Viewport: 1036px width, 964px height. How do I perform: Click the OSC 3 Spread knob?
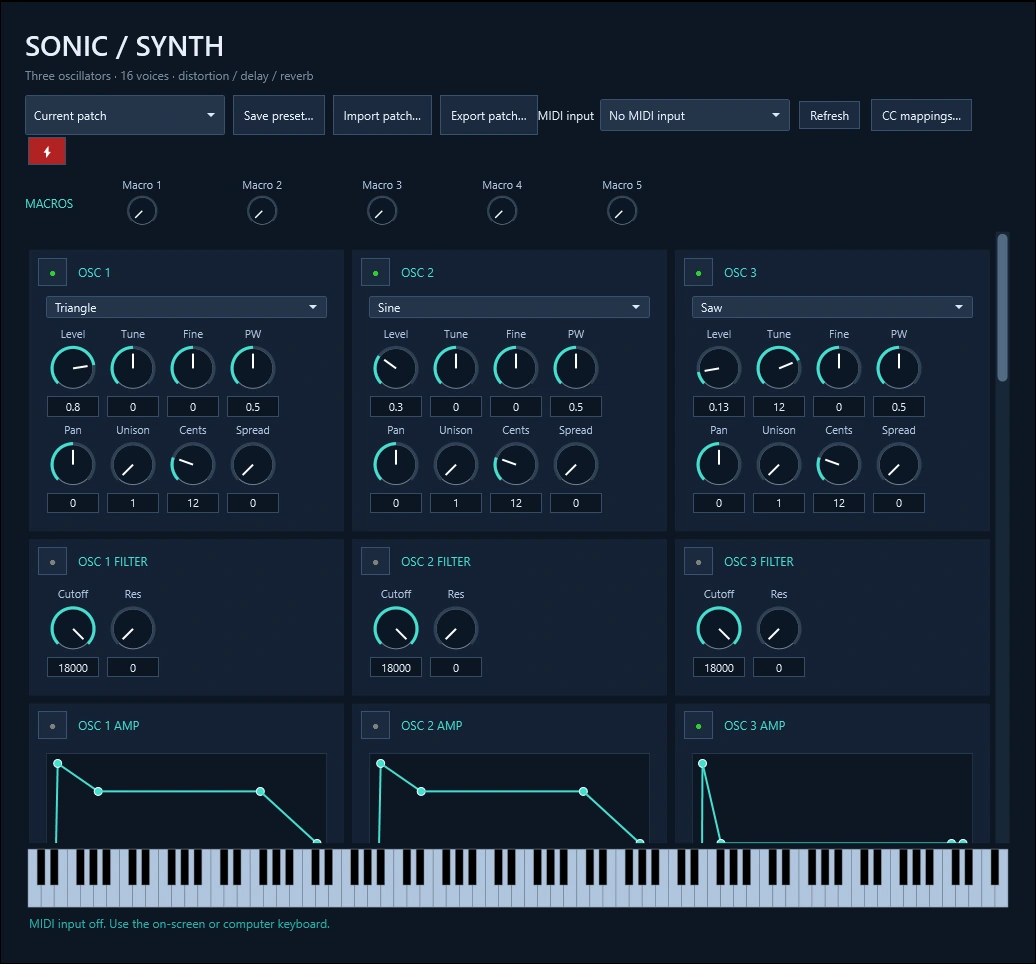point(899,464)
